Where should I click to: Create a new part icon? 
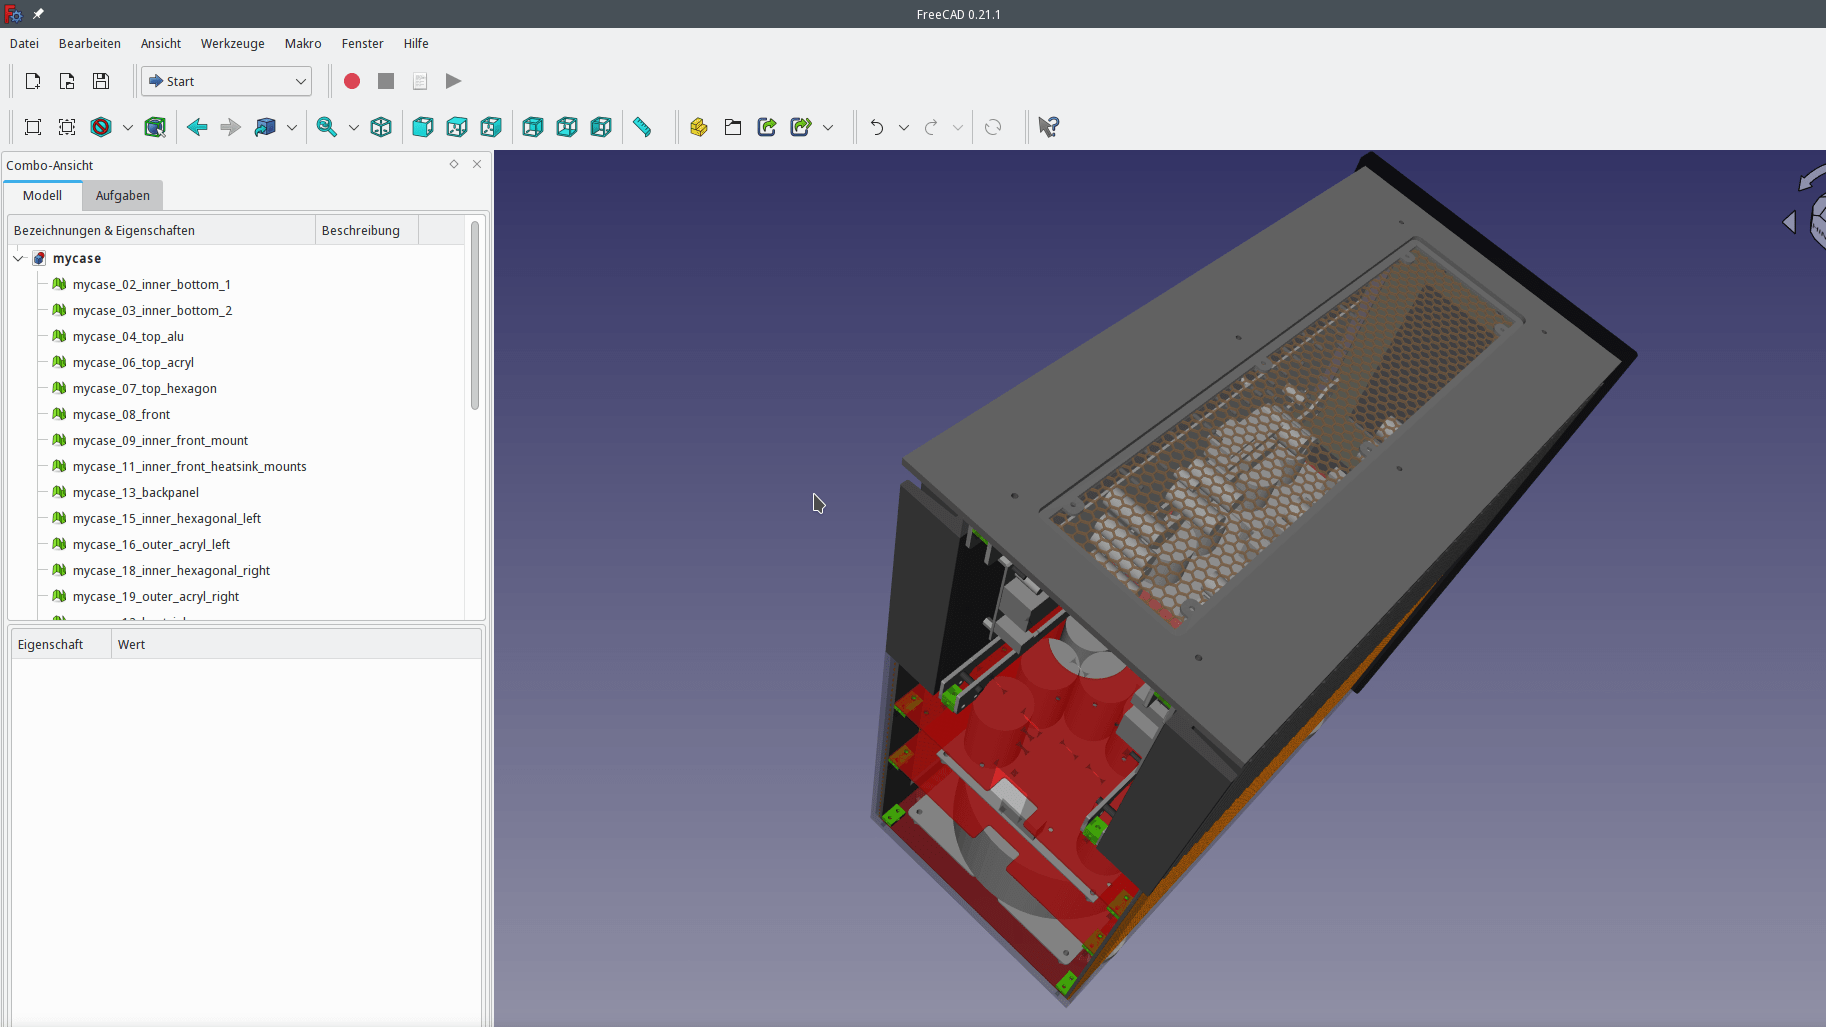tap(699, 127)
